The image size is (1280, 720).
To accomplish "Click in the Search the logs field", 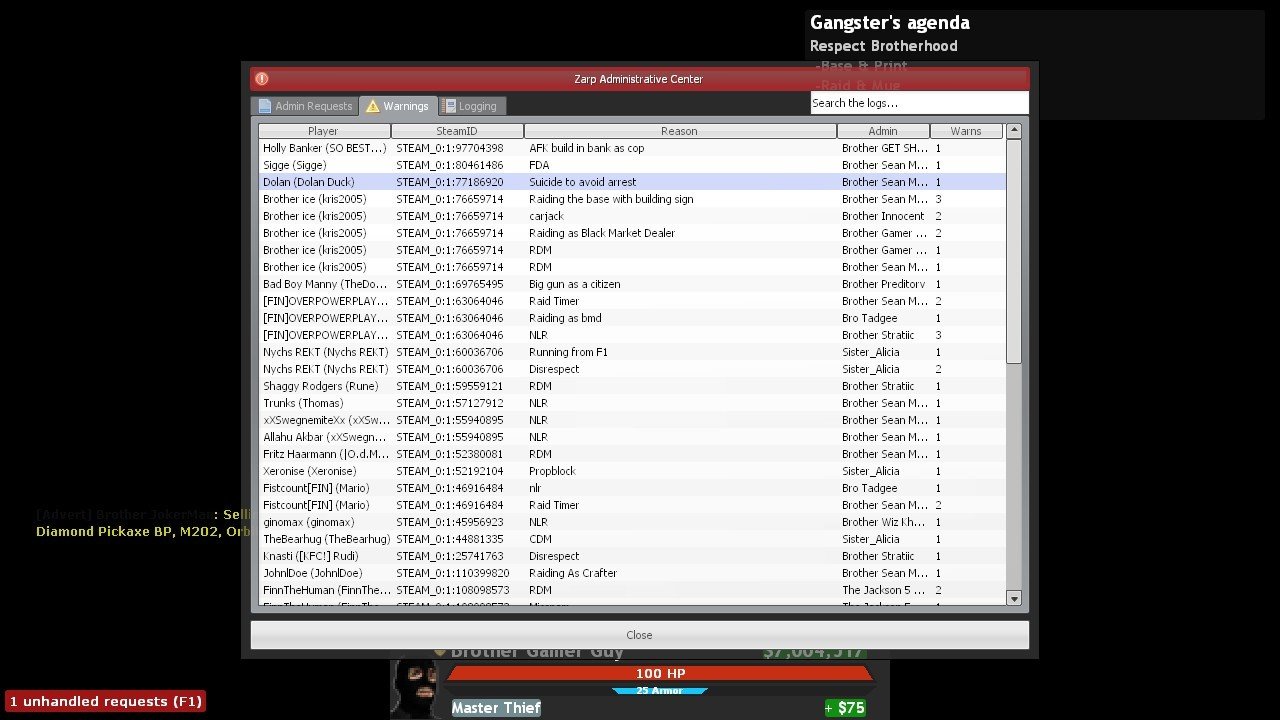I will coord(919,103).
